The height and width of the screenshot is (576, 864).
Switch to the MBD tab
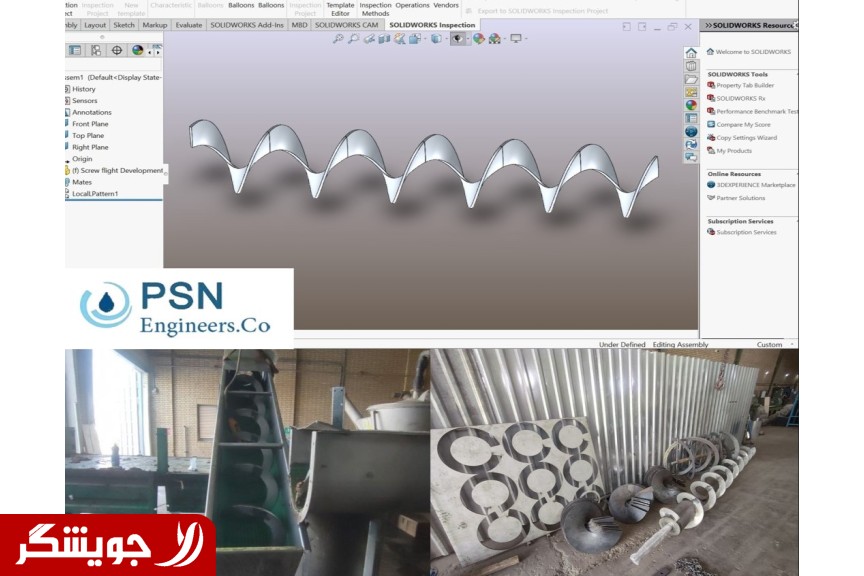299,25
